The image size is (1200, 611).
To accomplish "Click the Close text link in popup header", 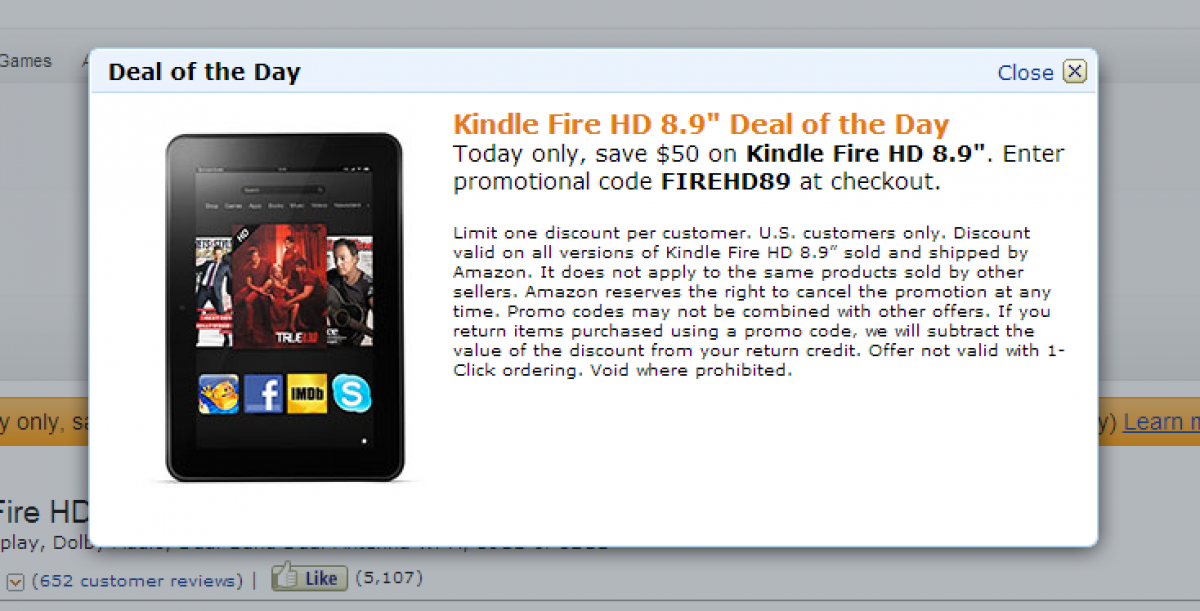I will pyautogui.click(x=1025, y=72).
